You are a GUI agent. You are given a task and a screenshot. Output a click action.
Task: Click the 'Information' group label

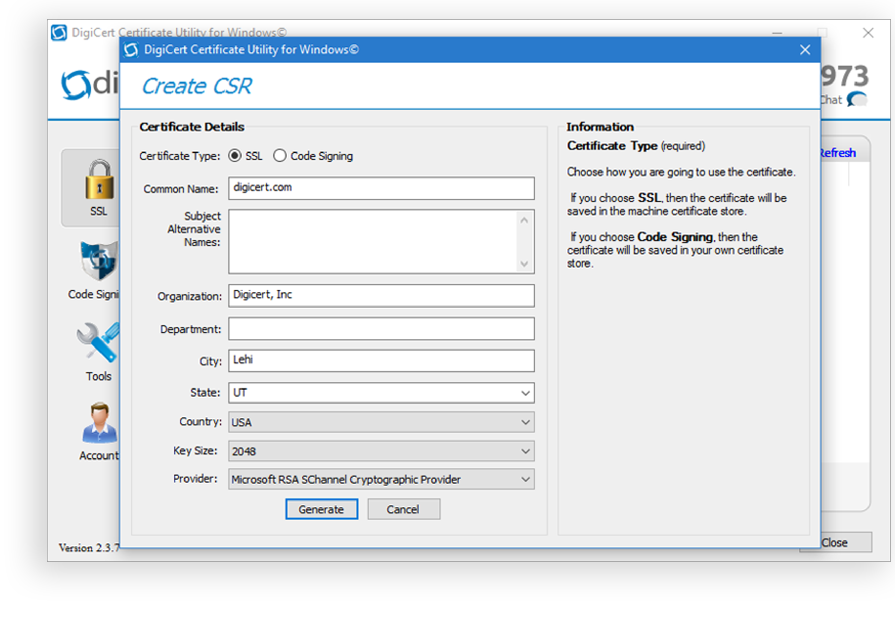tap(600, 127)
